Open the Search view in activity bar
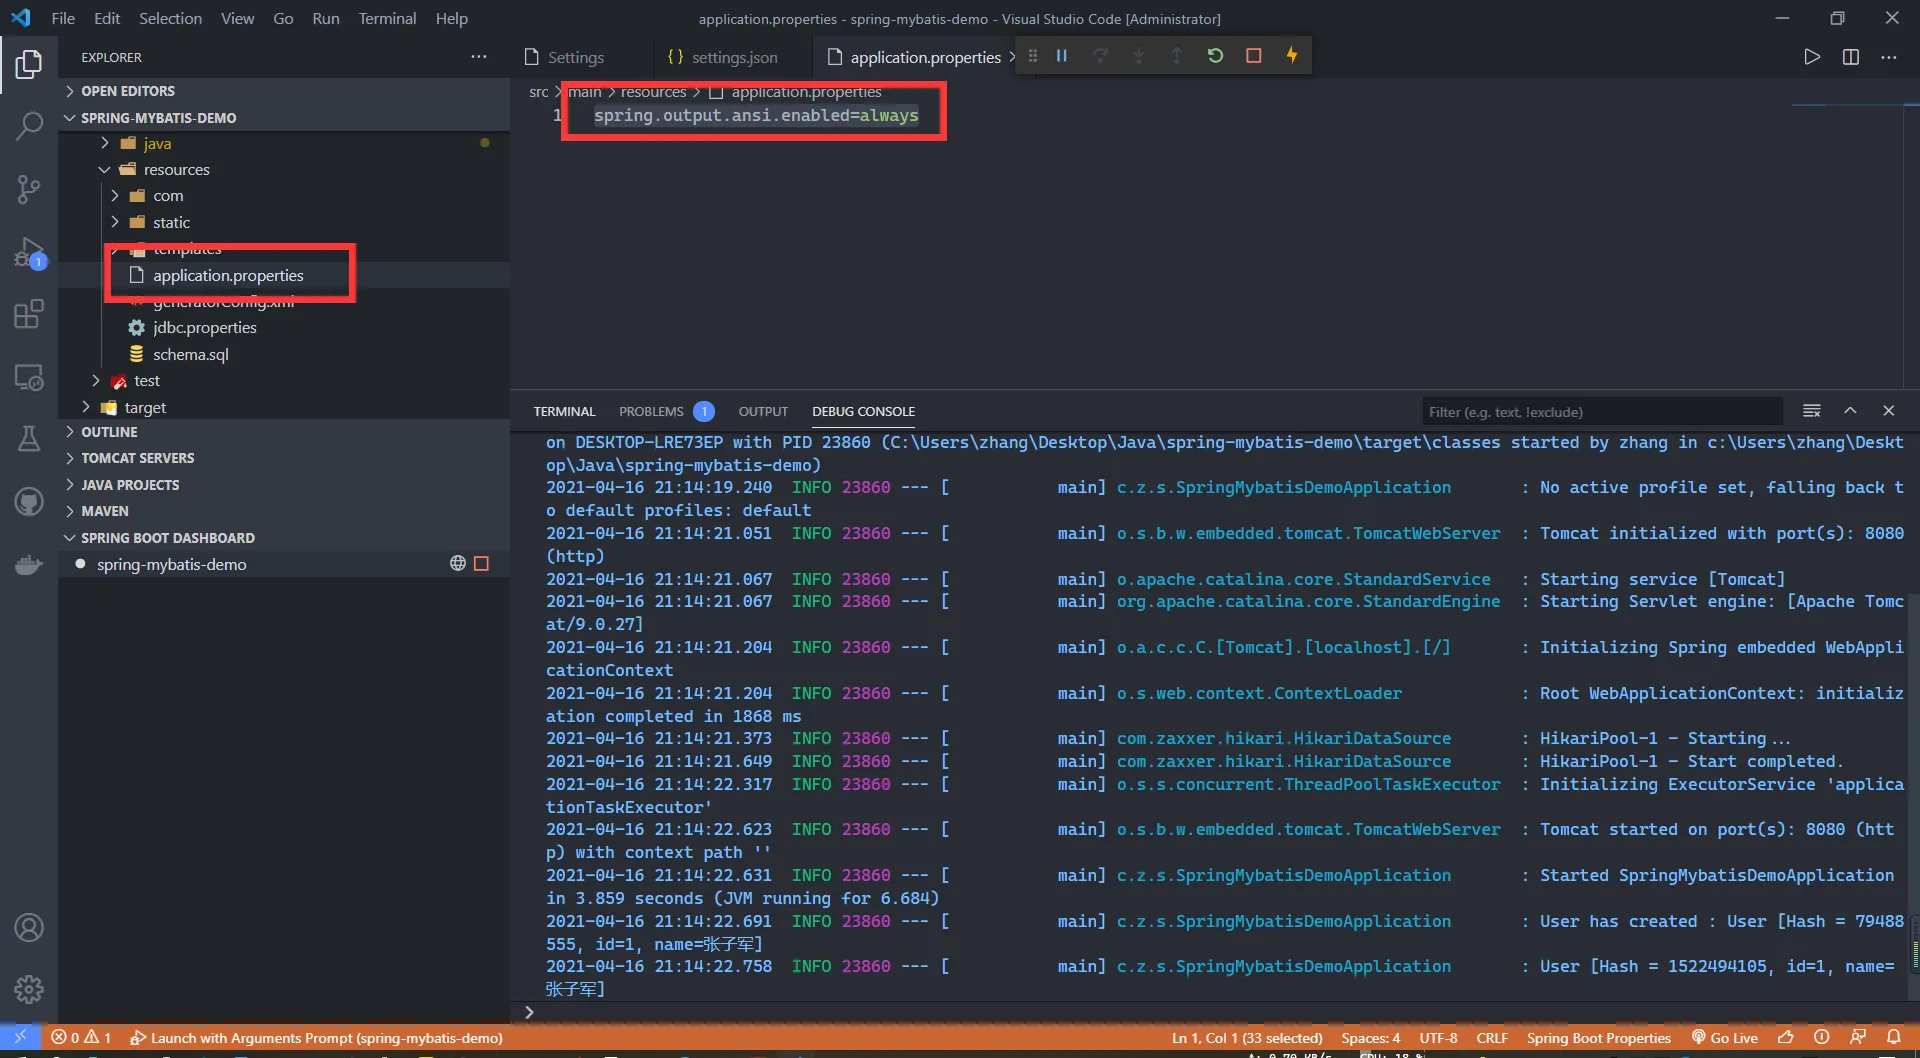Screen dimensions: 1920x1058 (x=29, y=126)
